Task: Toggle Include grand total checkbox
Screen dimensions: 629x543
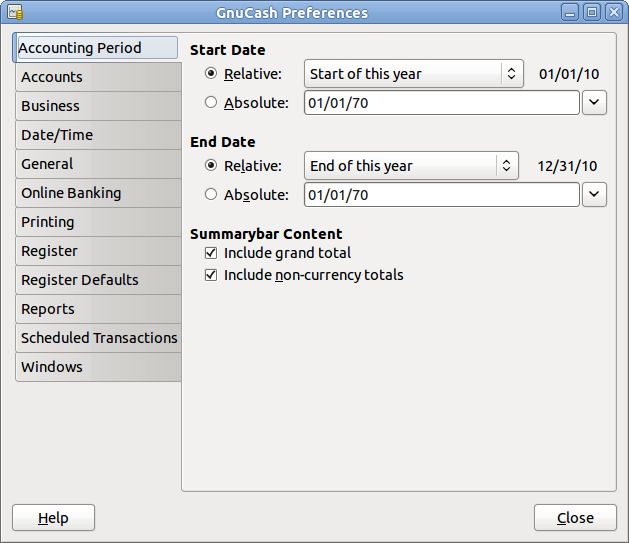Action: point(211,253)
